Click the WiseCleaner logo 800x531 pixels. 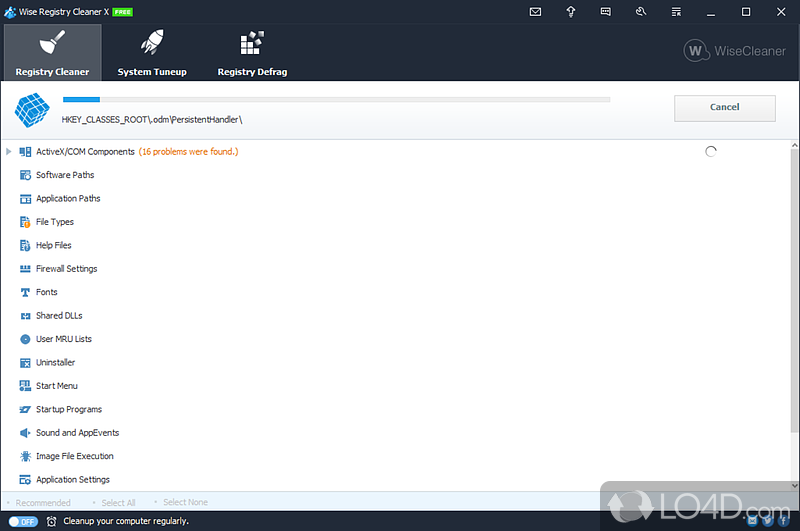point(735,51)
